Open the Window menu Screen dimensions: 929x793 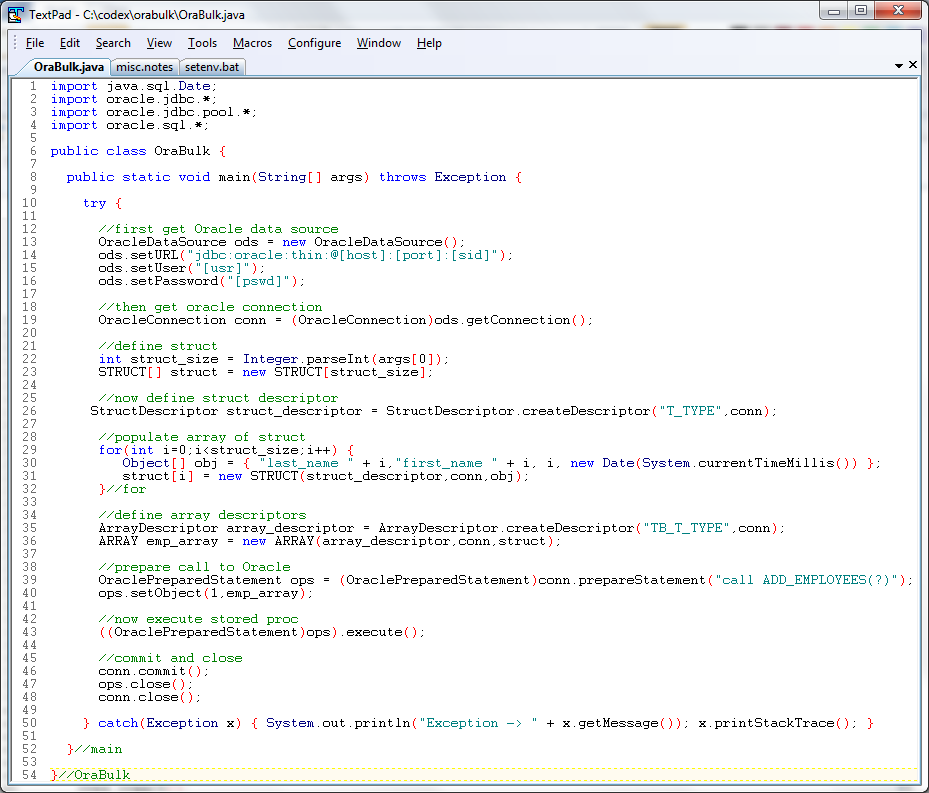coord(379,43)
